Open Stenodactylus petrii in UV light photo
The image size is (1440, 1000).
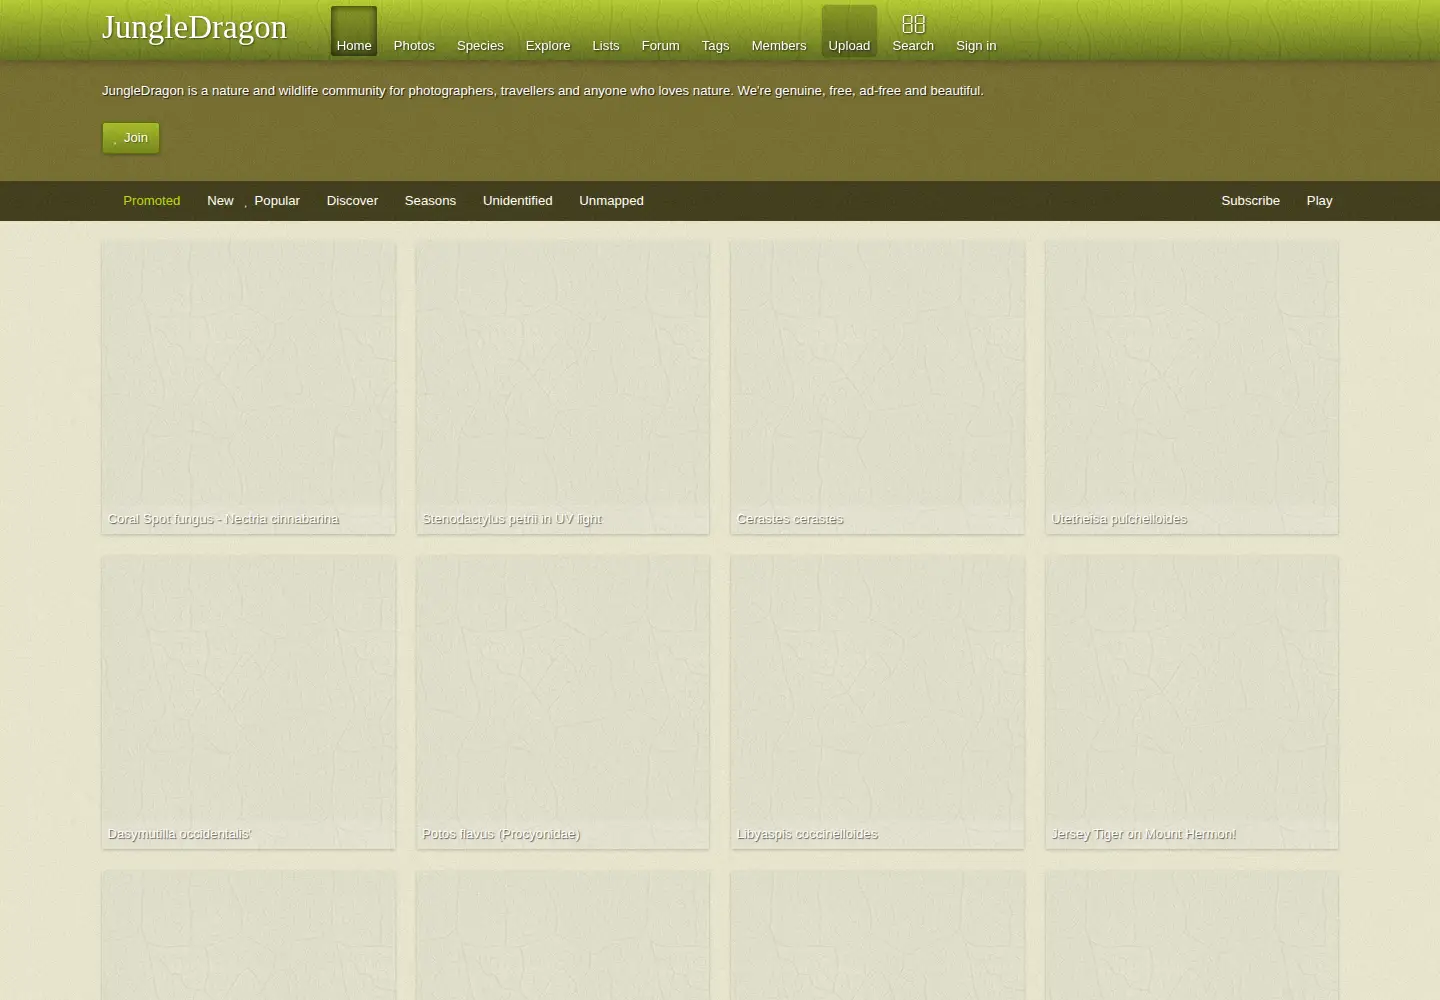tap(563, 387)
